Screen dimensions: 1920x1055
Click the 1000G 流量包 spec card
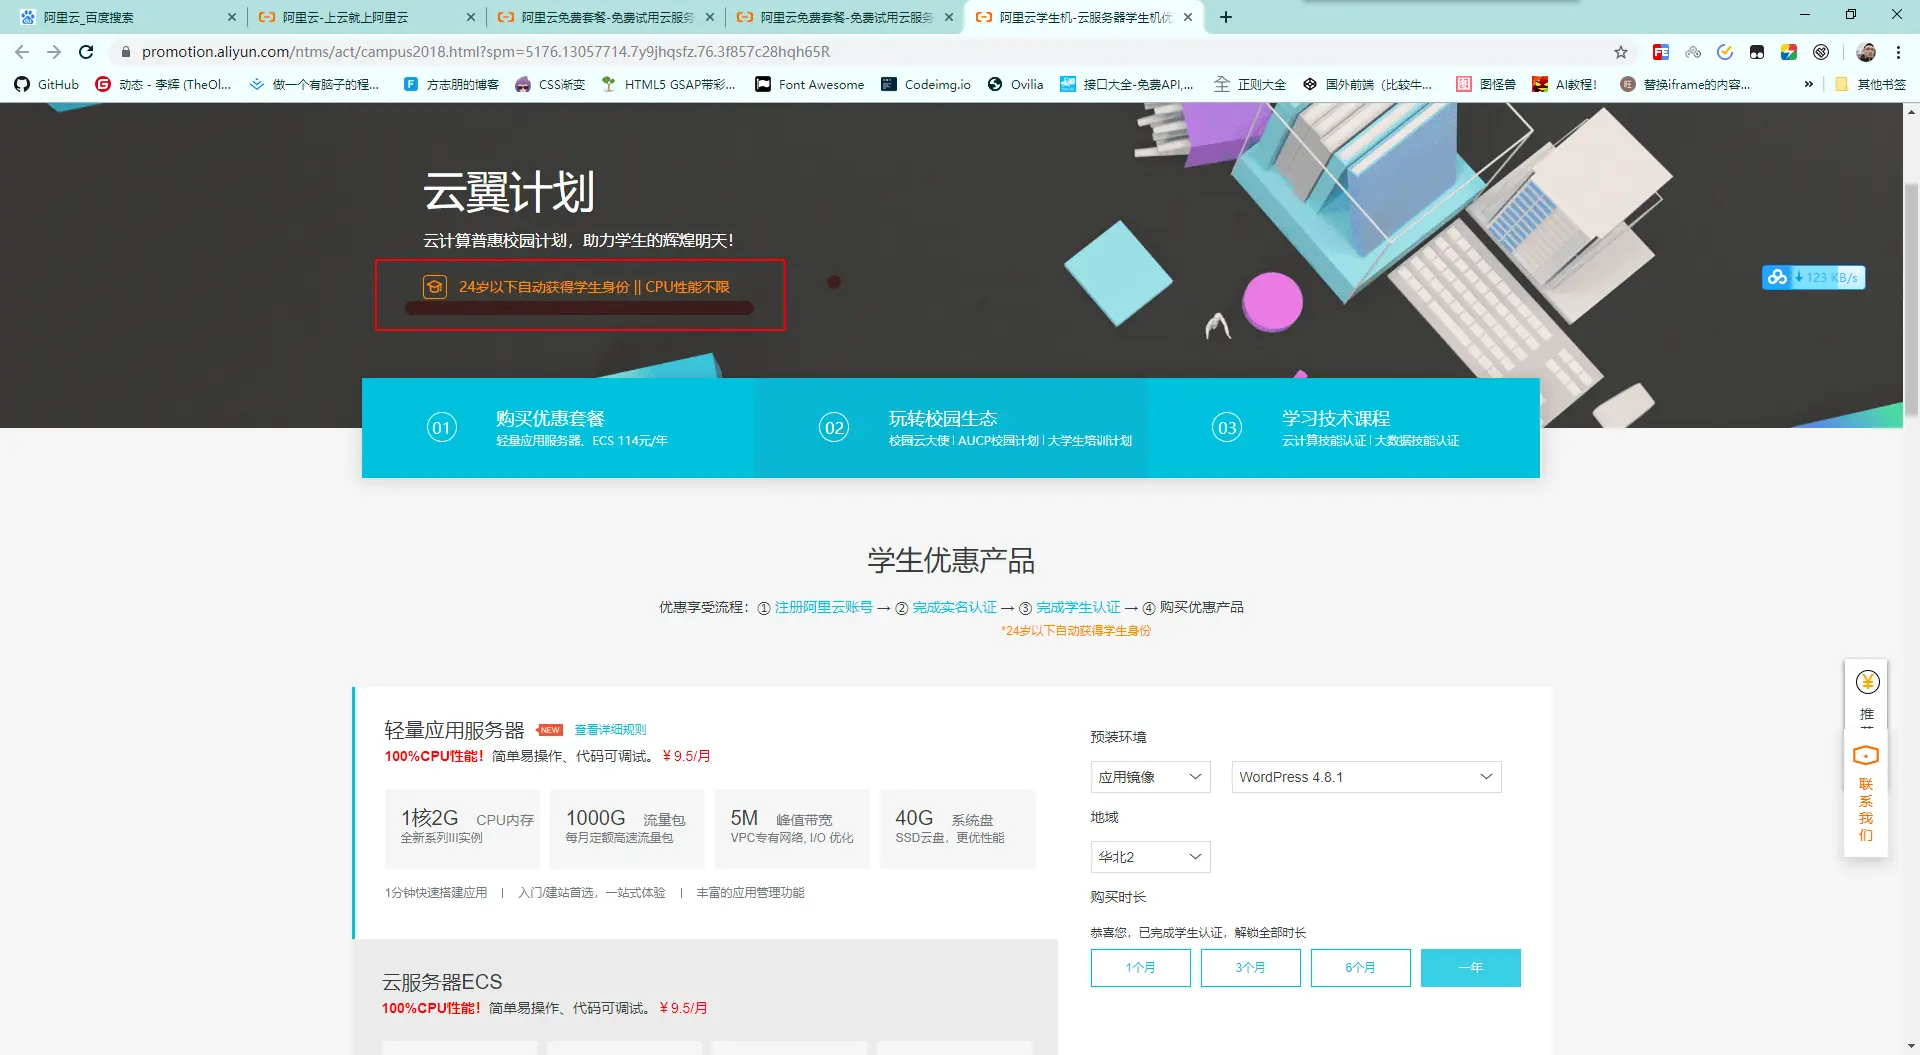click(627, 829)
